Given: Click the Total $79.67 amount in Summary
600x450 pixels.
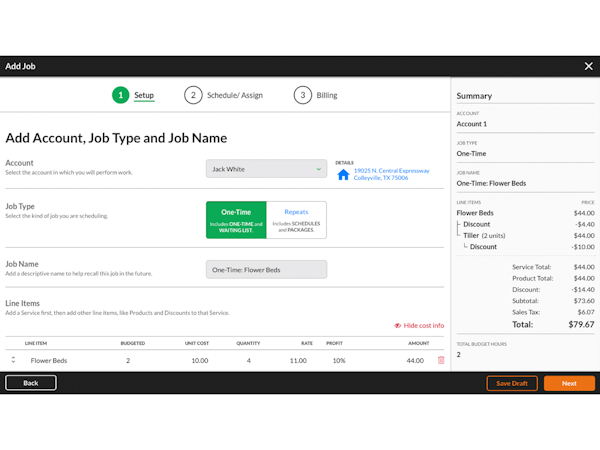Looking at the screenshot, I should 581,324.
